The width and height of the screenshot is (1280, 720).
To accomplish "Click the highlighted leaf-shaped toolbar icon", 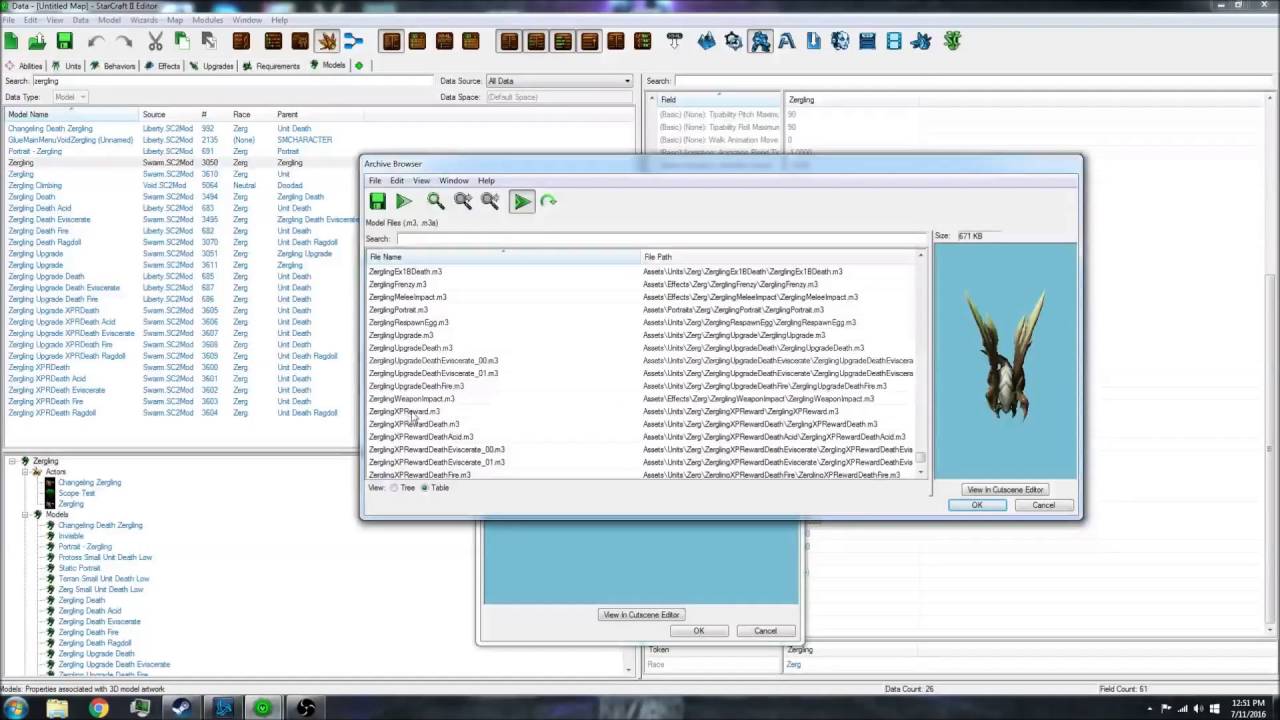I will [326, 41].
